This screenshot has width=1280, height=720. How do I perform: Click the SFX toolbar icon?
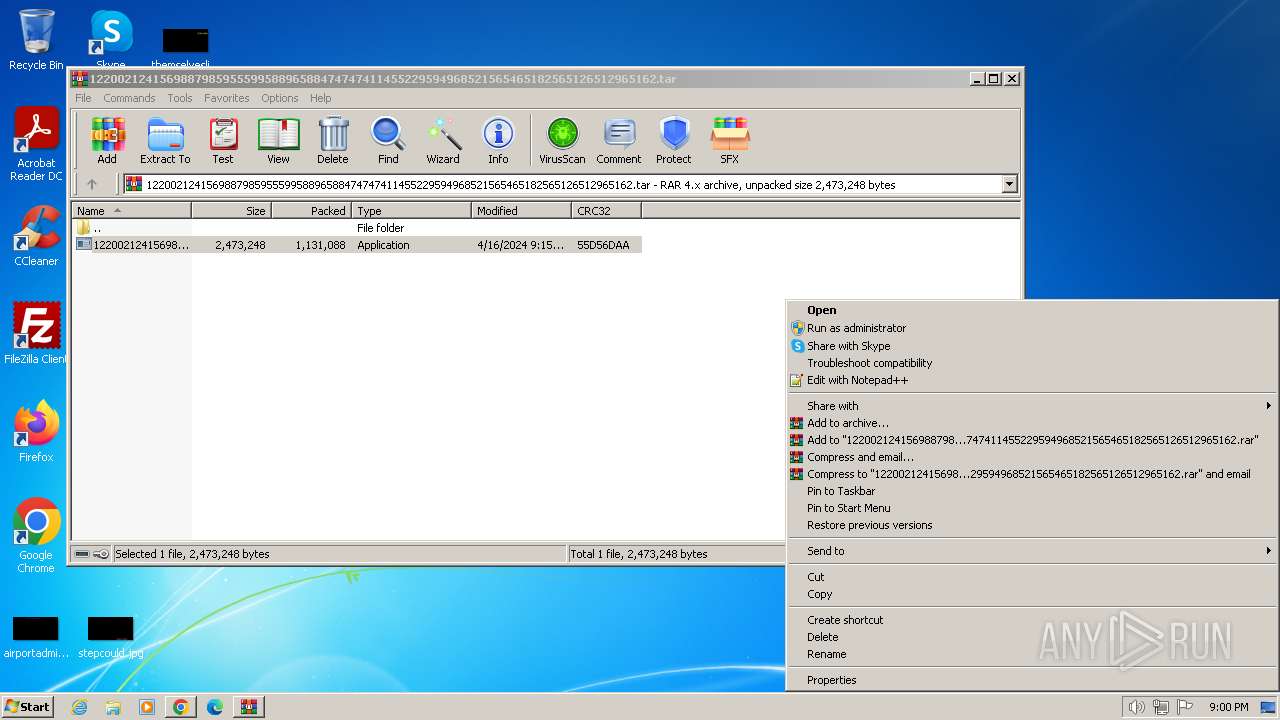pos(730,140)
